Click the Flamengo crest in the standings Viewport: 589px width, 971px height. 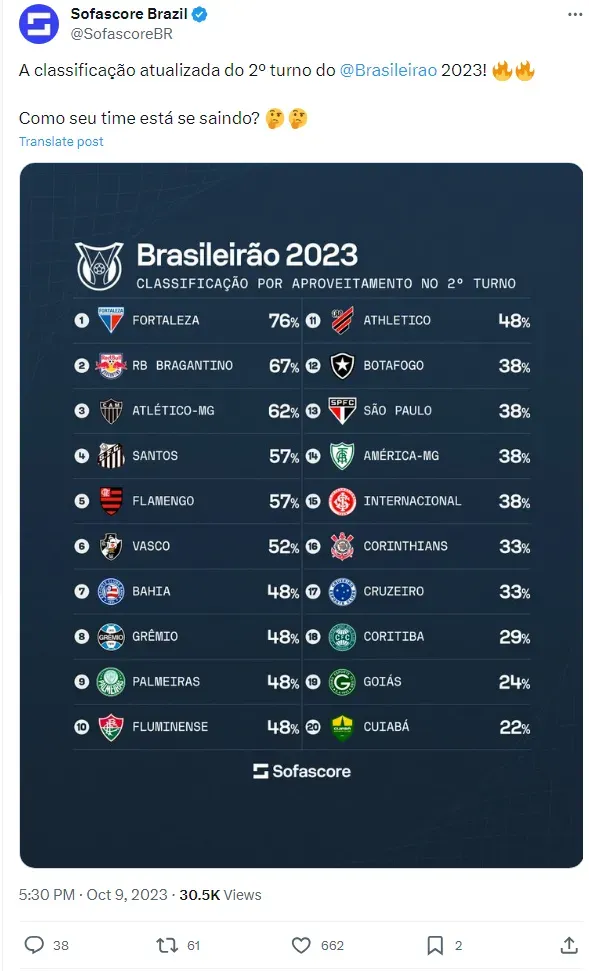(111, 500)
